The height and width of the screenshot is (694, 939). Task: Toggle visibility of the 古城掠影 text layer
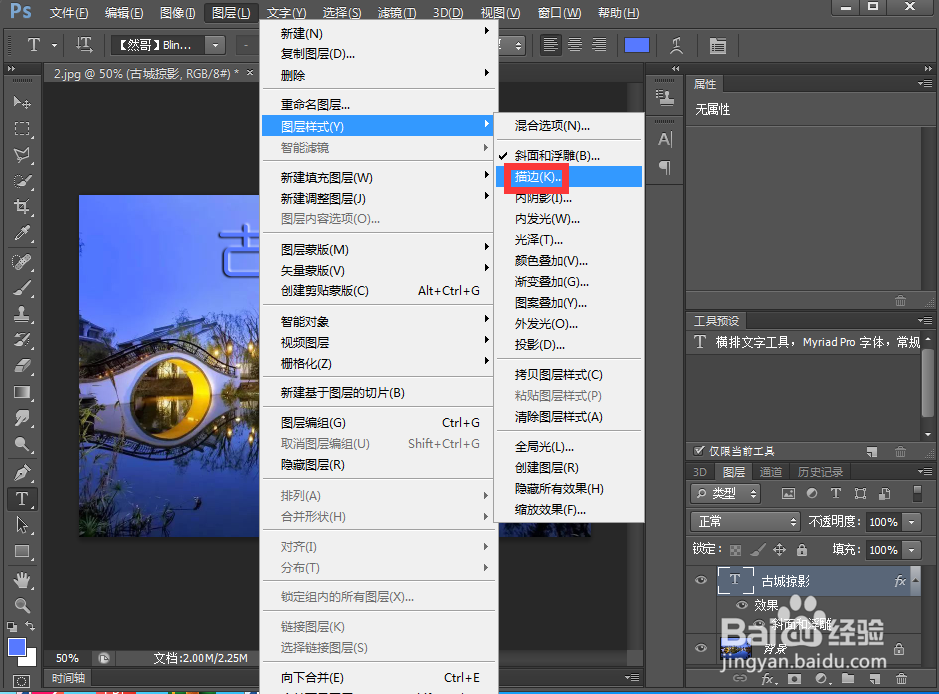pos(701,580)
